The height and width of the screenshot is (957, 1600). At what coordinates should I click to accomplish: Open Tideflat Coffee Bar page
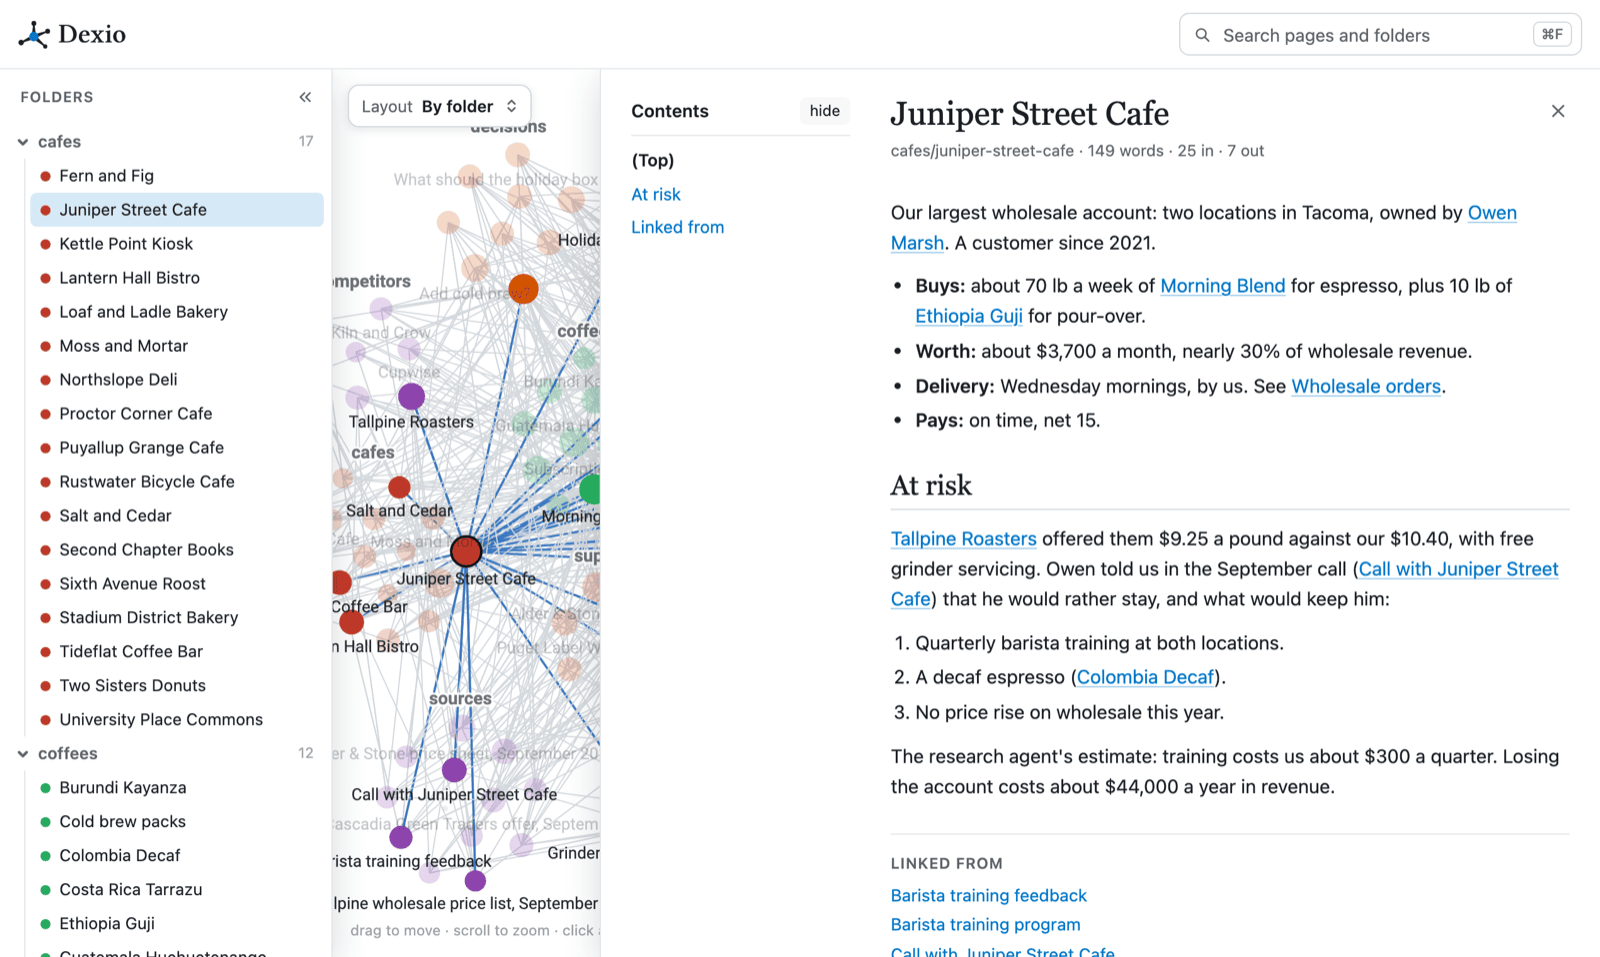177,652
